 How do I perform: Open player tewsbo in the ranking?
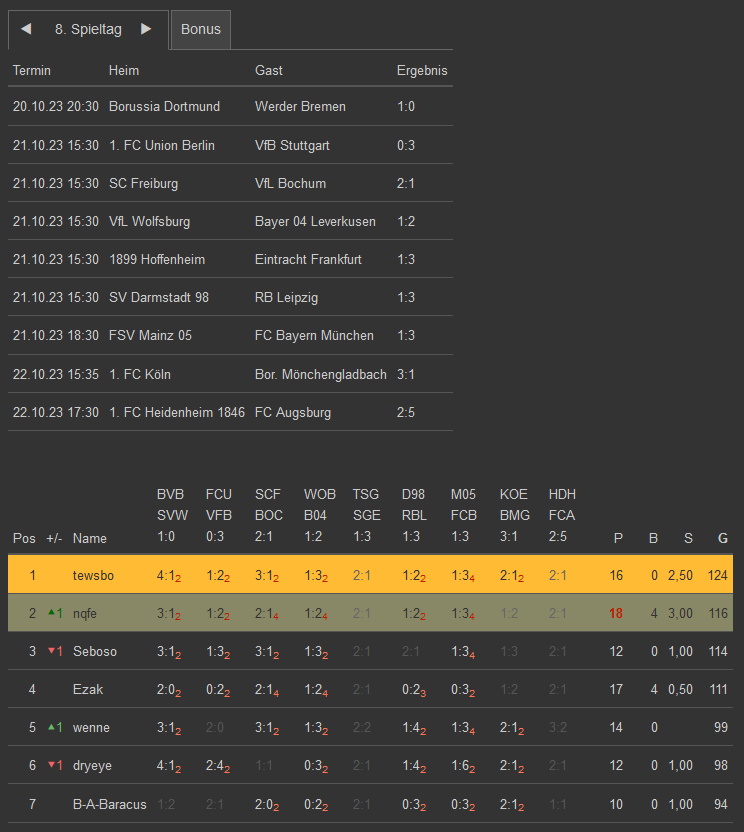point(94,575)
